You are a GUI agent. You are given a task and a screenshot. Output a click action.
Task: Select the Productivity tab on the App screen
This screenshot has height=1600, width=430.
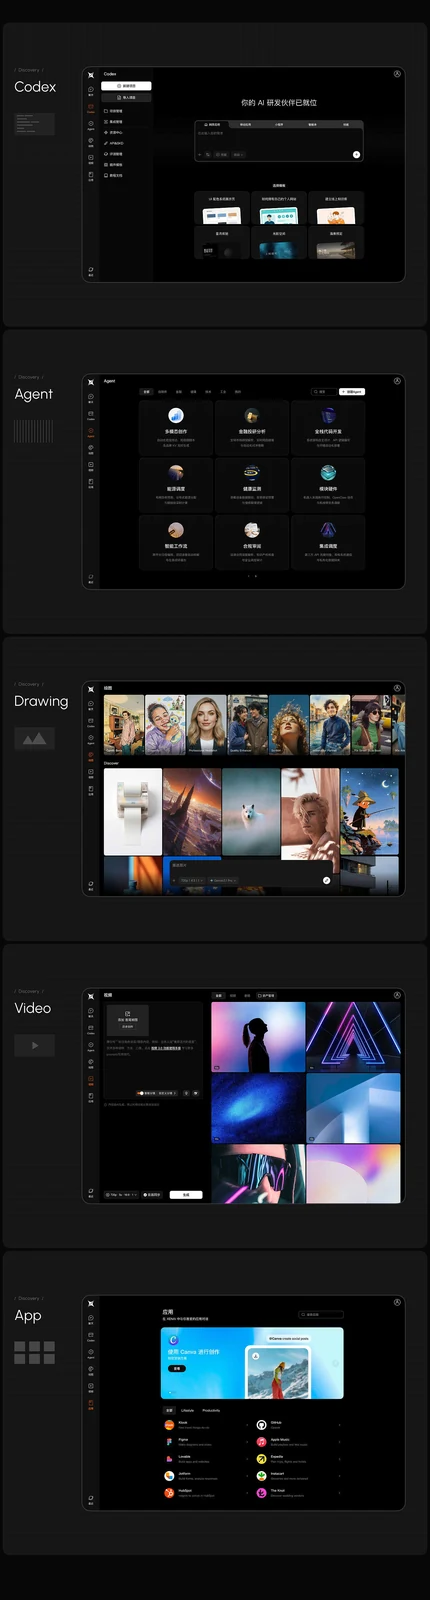coord(211,1410)
